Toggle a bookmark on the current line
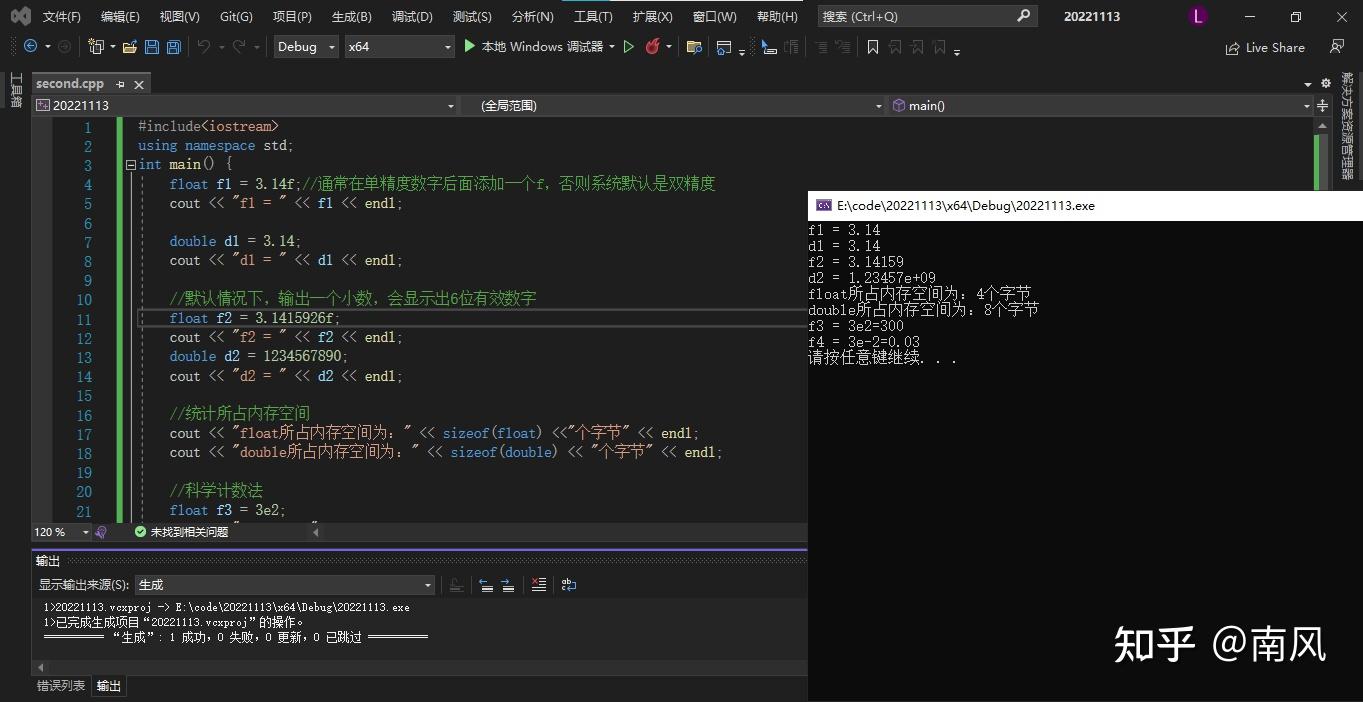 (x=872, y=46)
